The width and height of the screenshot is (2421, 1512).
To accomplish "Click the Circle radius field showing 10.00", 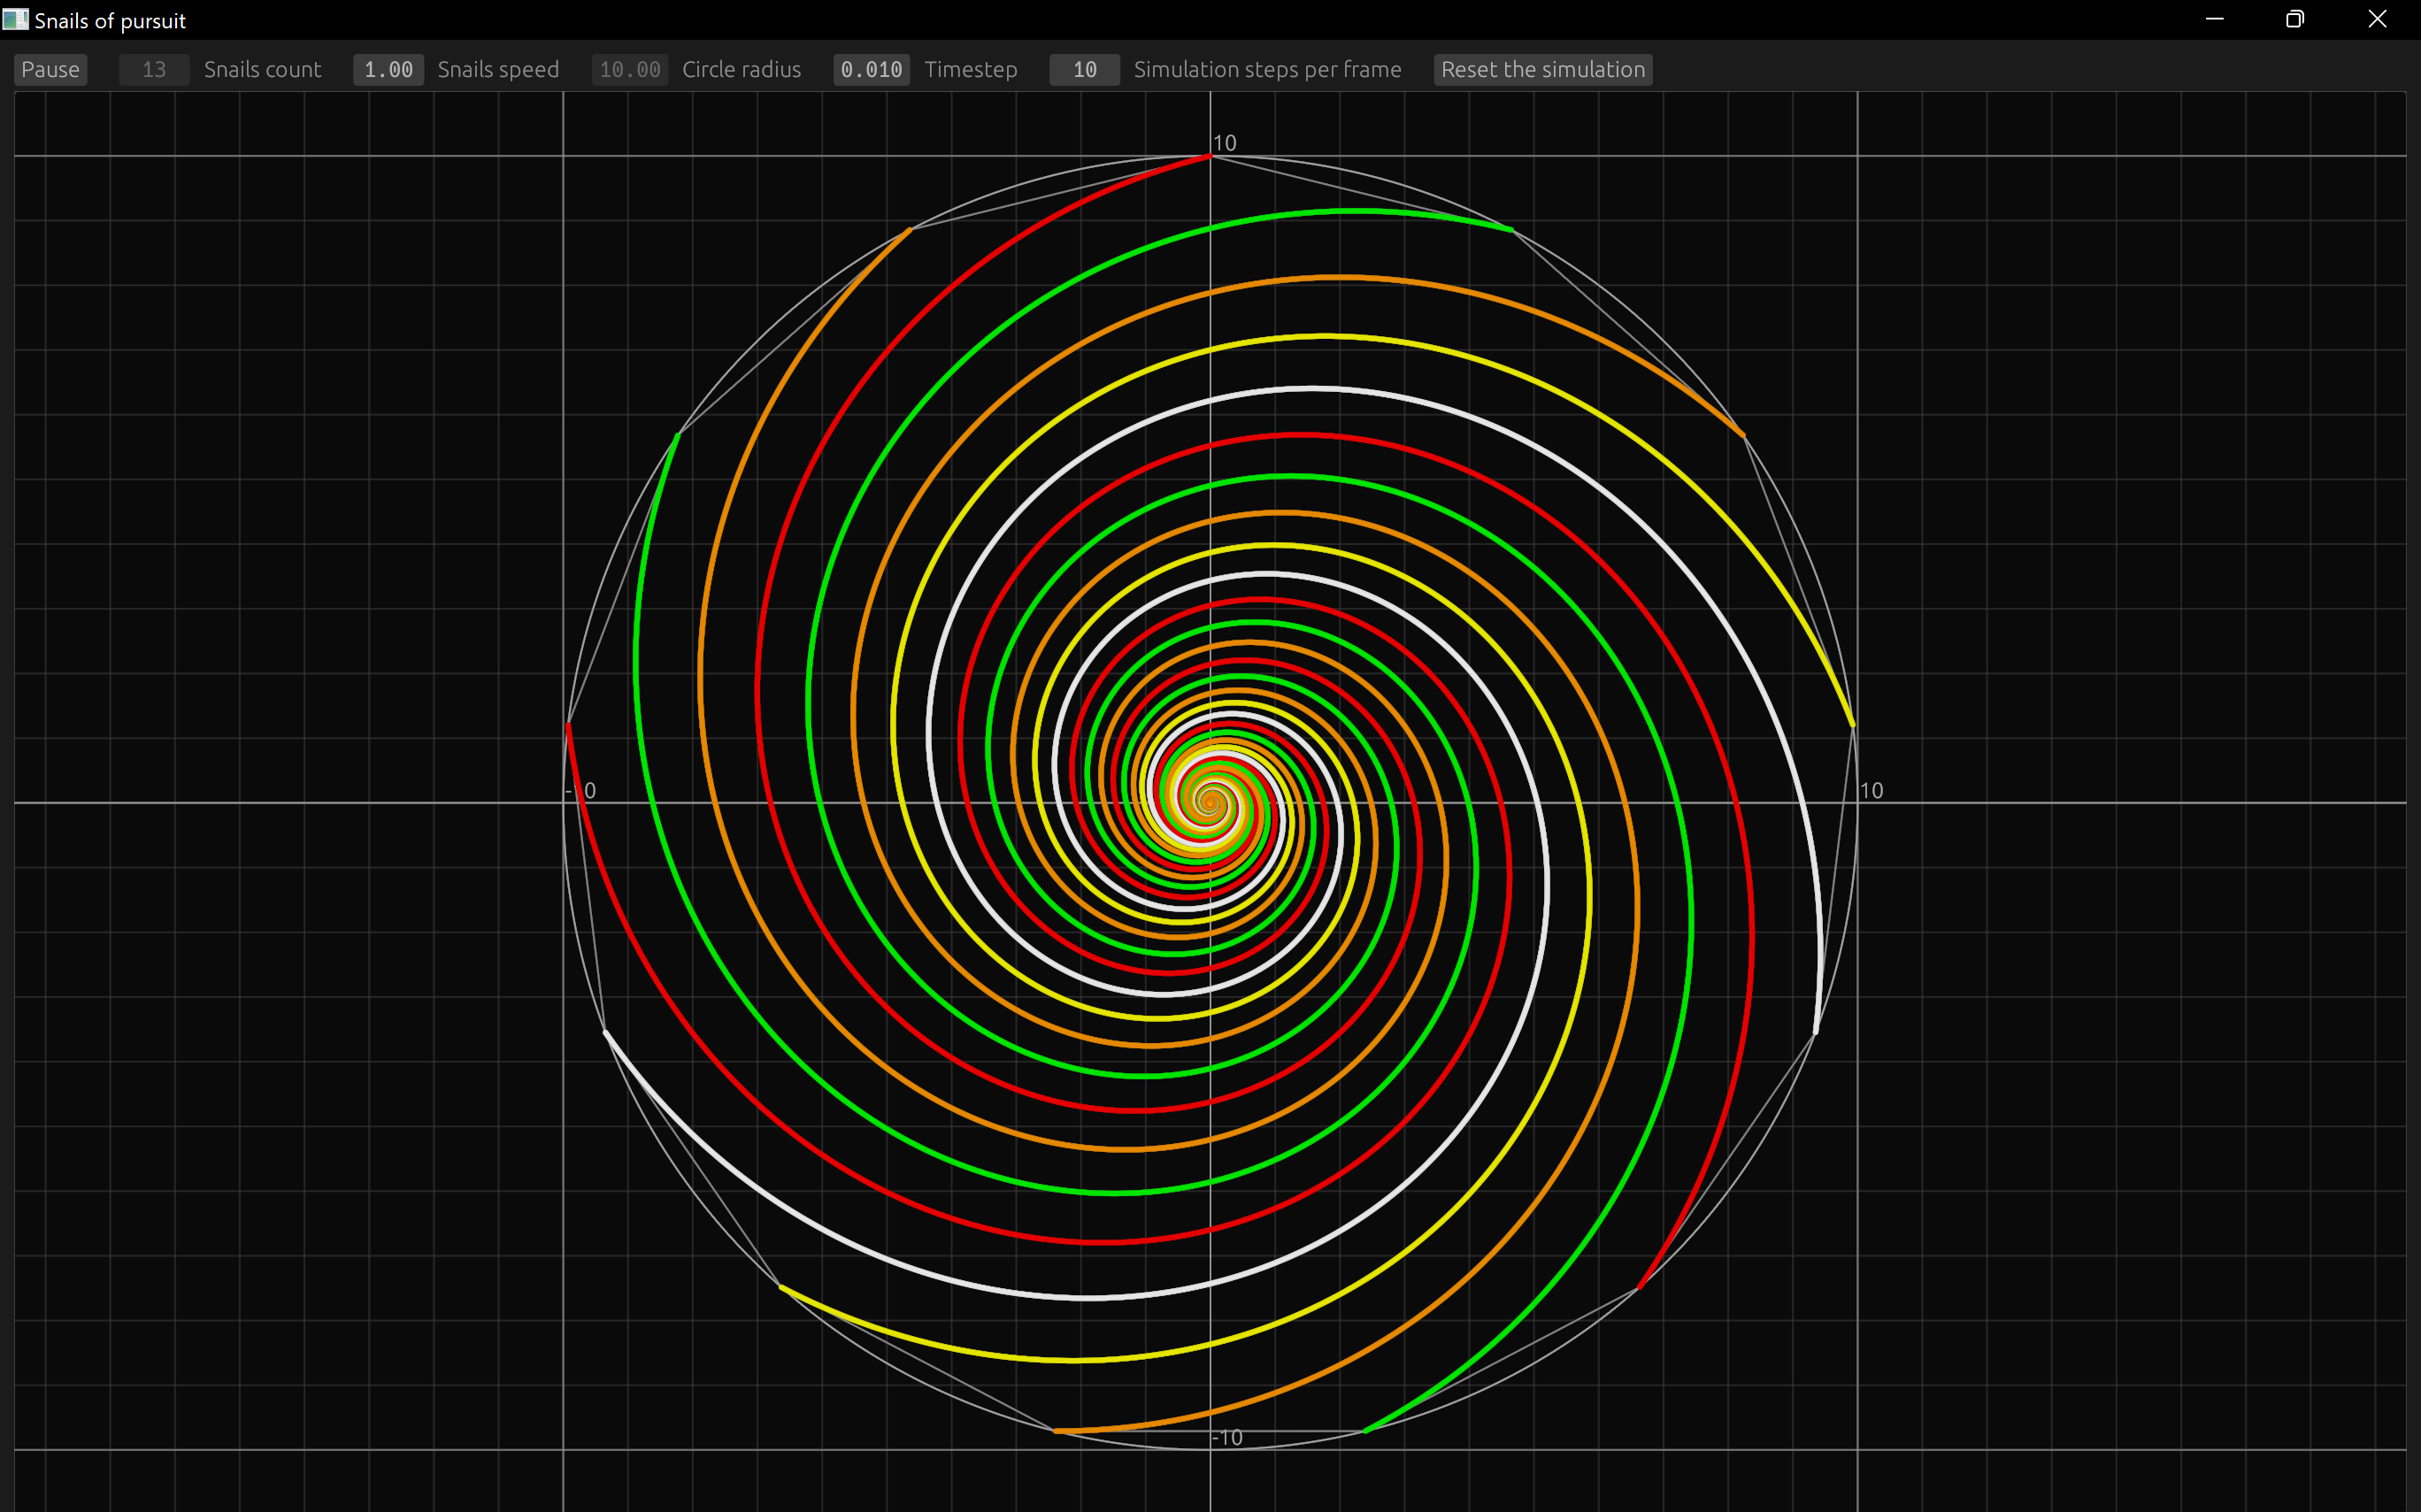I will point(629,69).
